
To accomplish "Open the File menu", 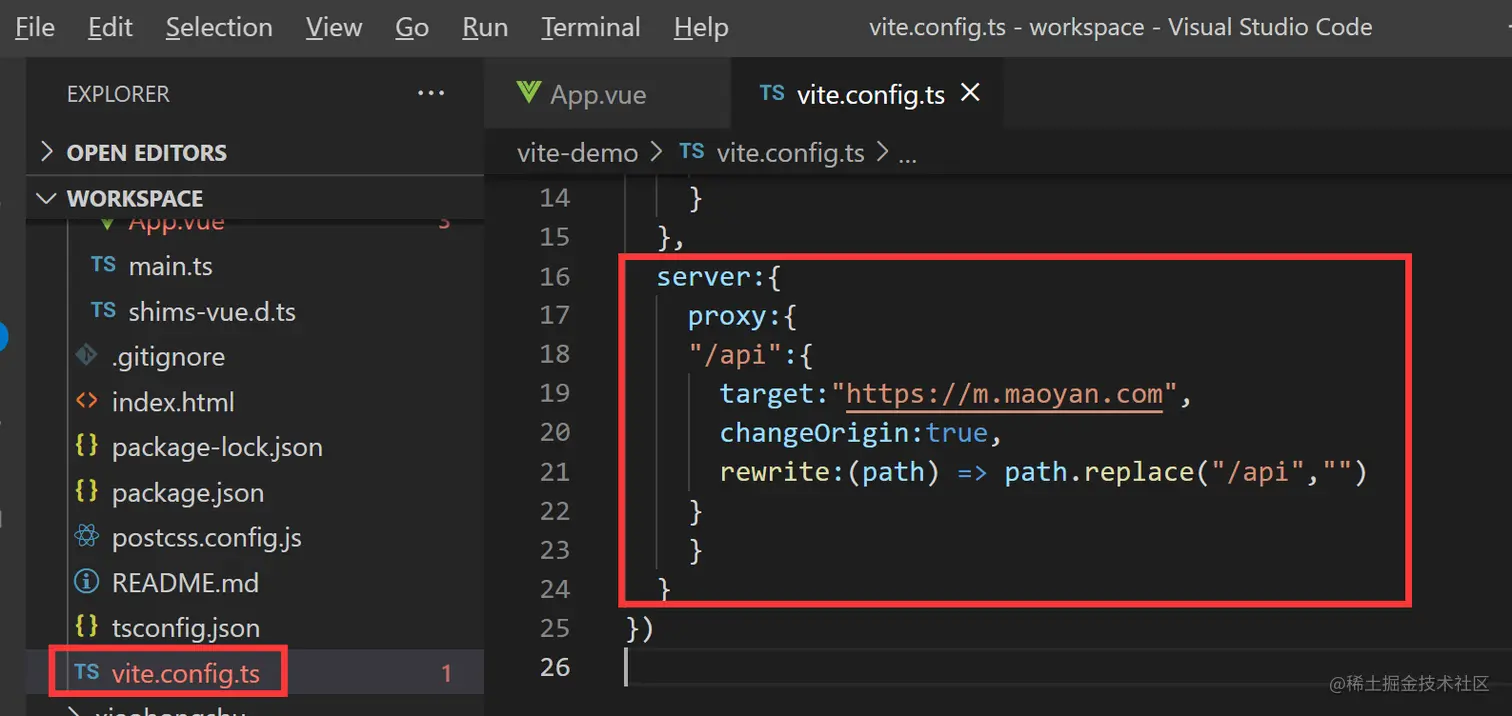I will 35,27.
